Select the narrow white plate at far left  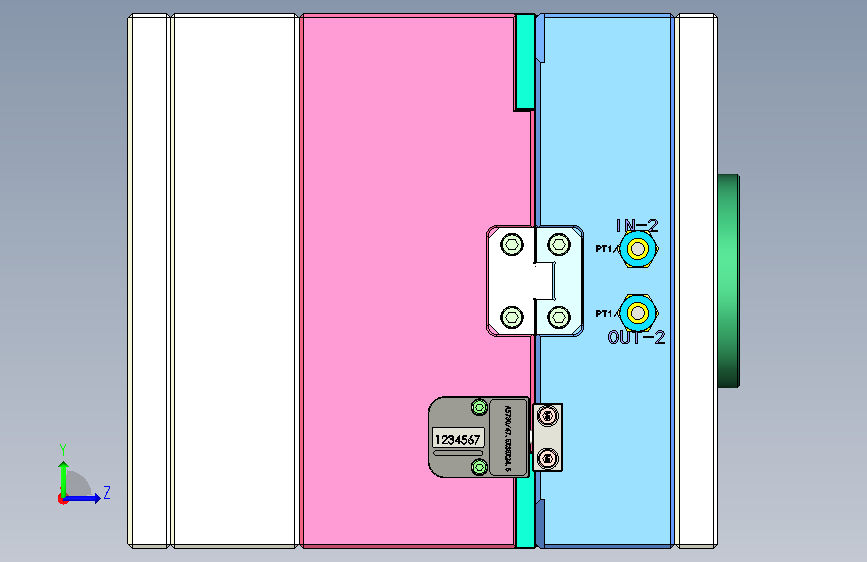pyautogui.click(x=148, y=281)
